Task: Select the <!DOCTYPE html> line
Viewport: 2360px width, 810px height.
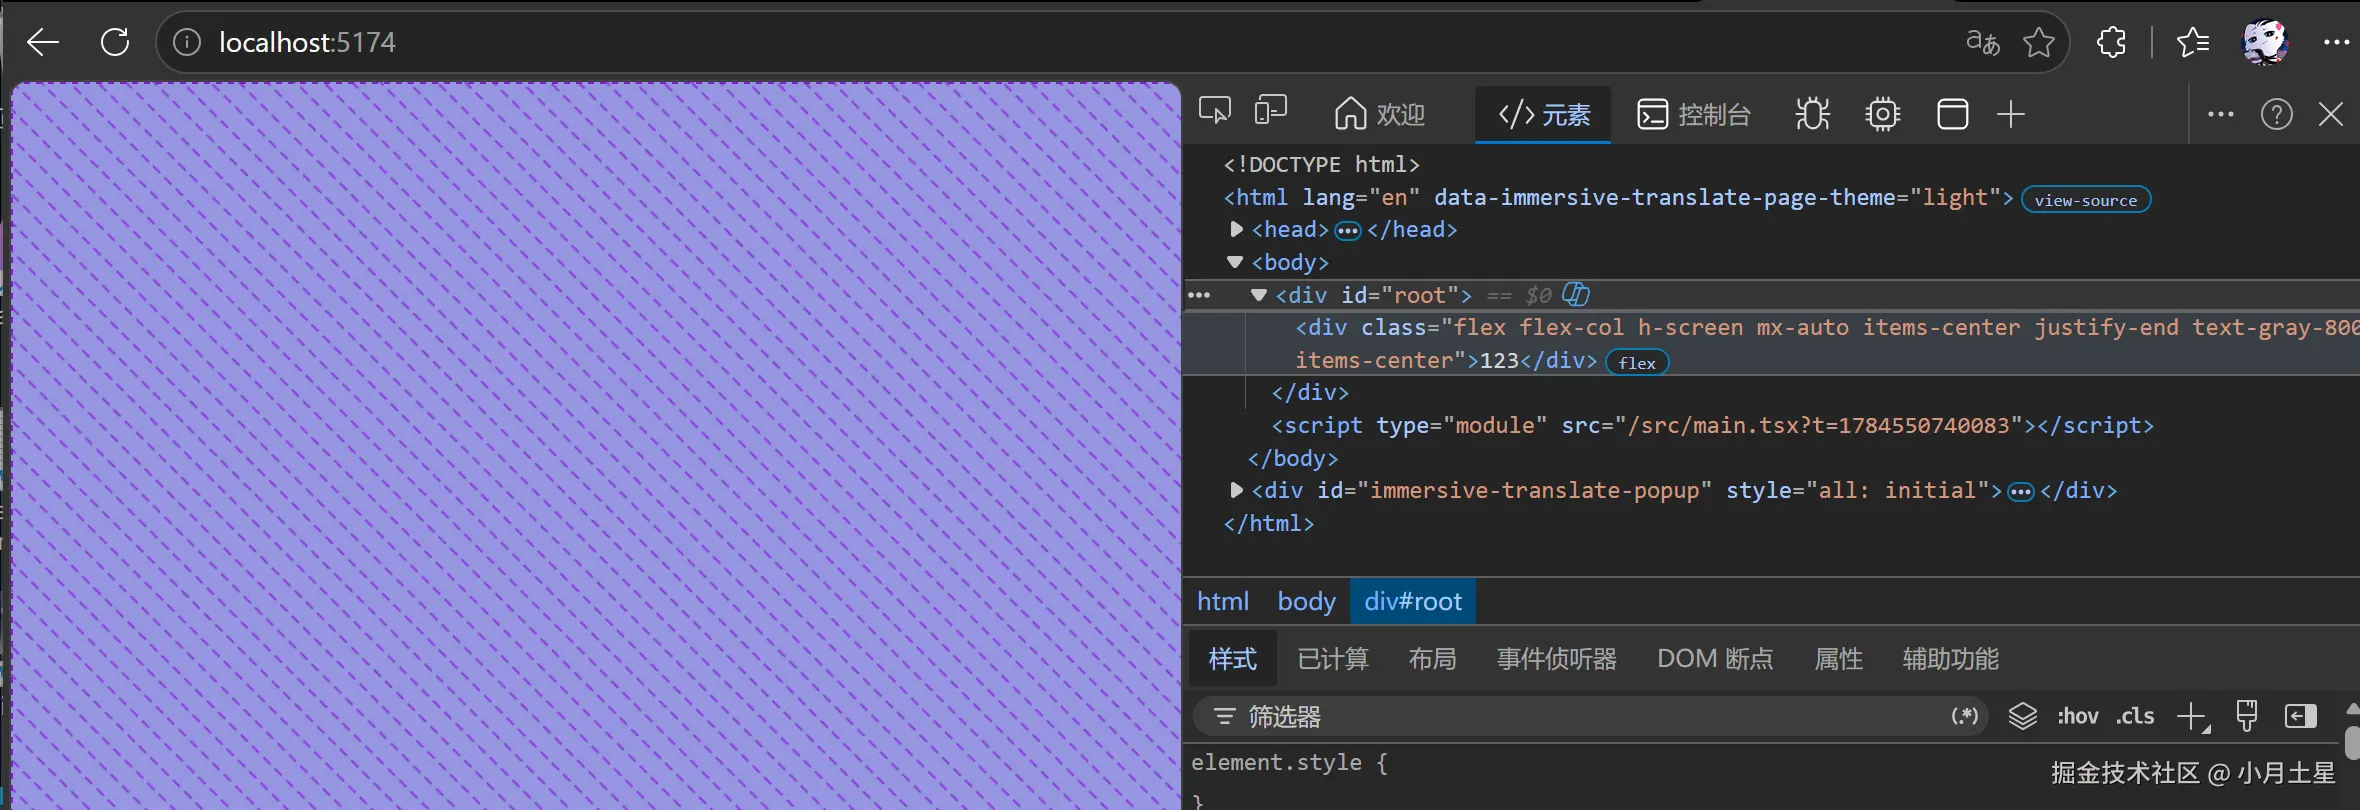Action: [1321, 164]
